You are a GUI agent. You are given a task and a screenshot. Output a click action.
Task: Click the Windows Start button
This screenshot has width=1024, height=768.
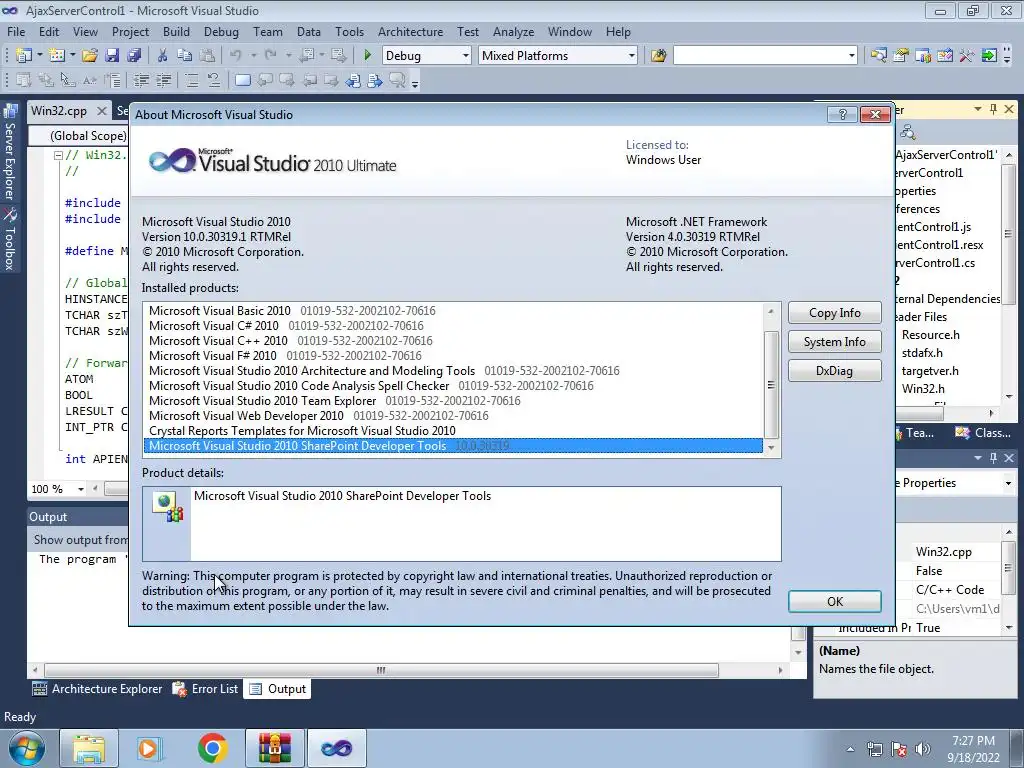point(27,748)
